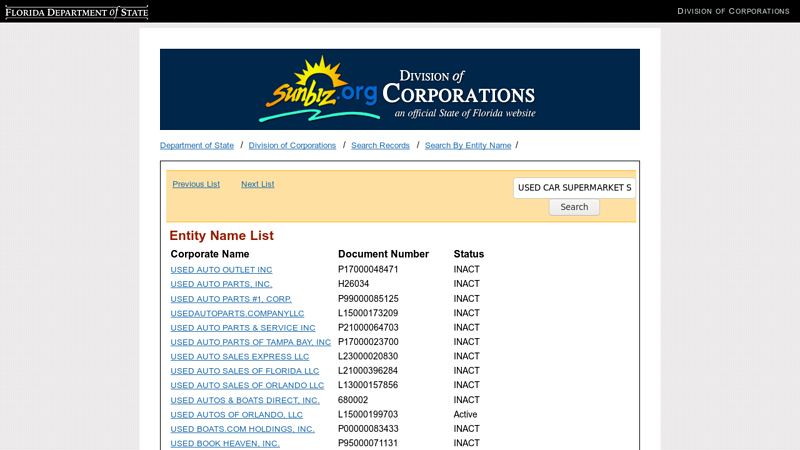Open USED AUTO PARTS, INC. record
This screenshot has height=450, width=800.
point(221,284)
